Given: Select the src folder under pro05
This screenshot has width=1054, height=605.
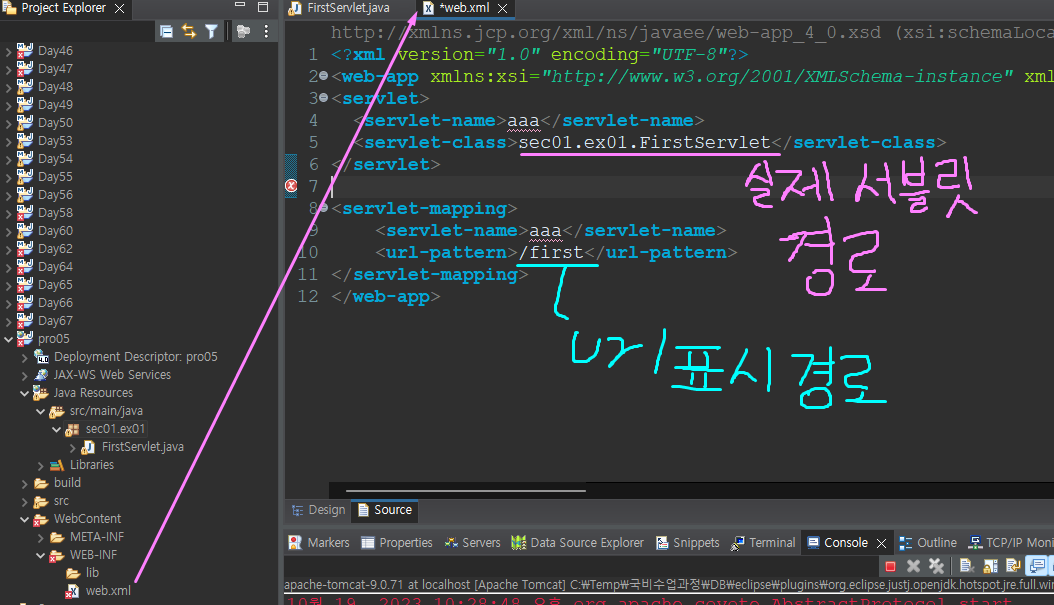Looking at the screenshot, I should click(61, 501).
